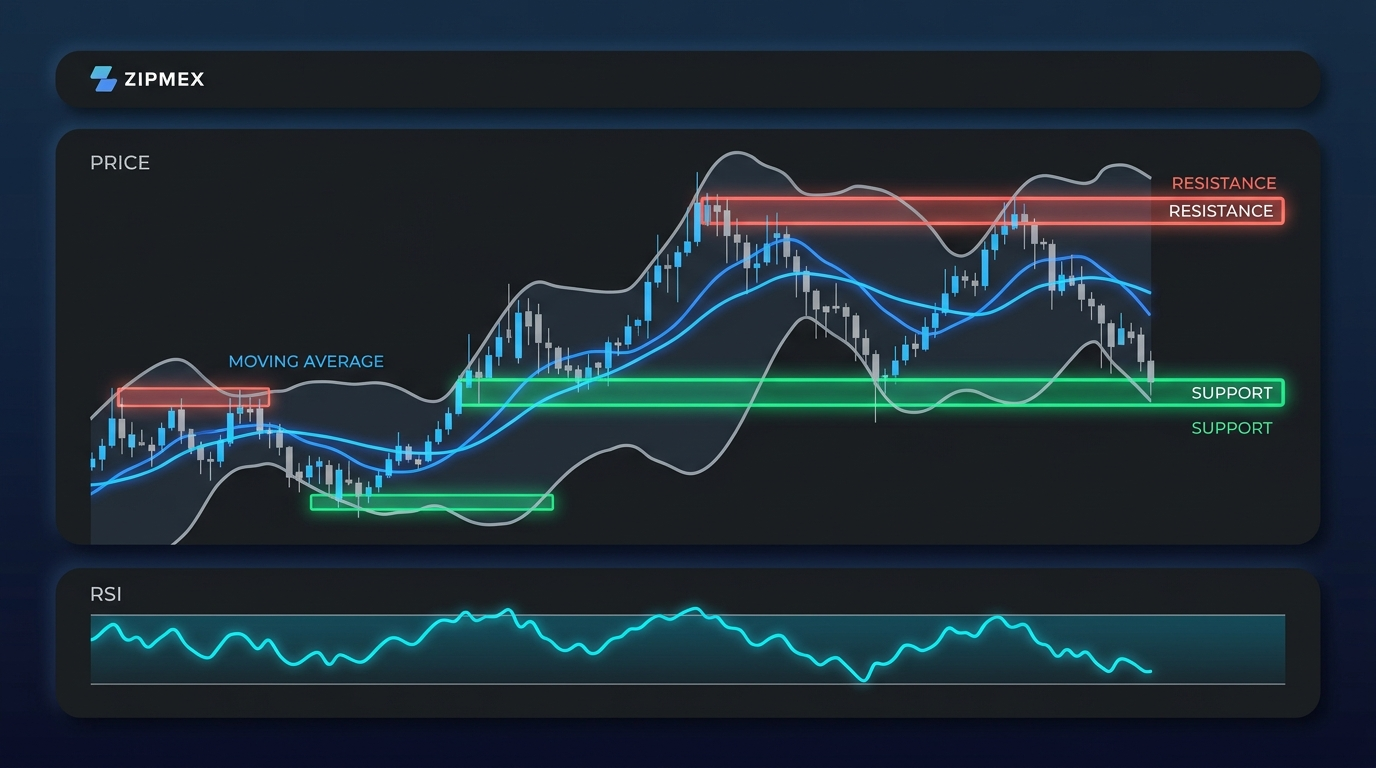
Task: Select the PRICE panel title
Action: (120, 163)
